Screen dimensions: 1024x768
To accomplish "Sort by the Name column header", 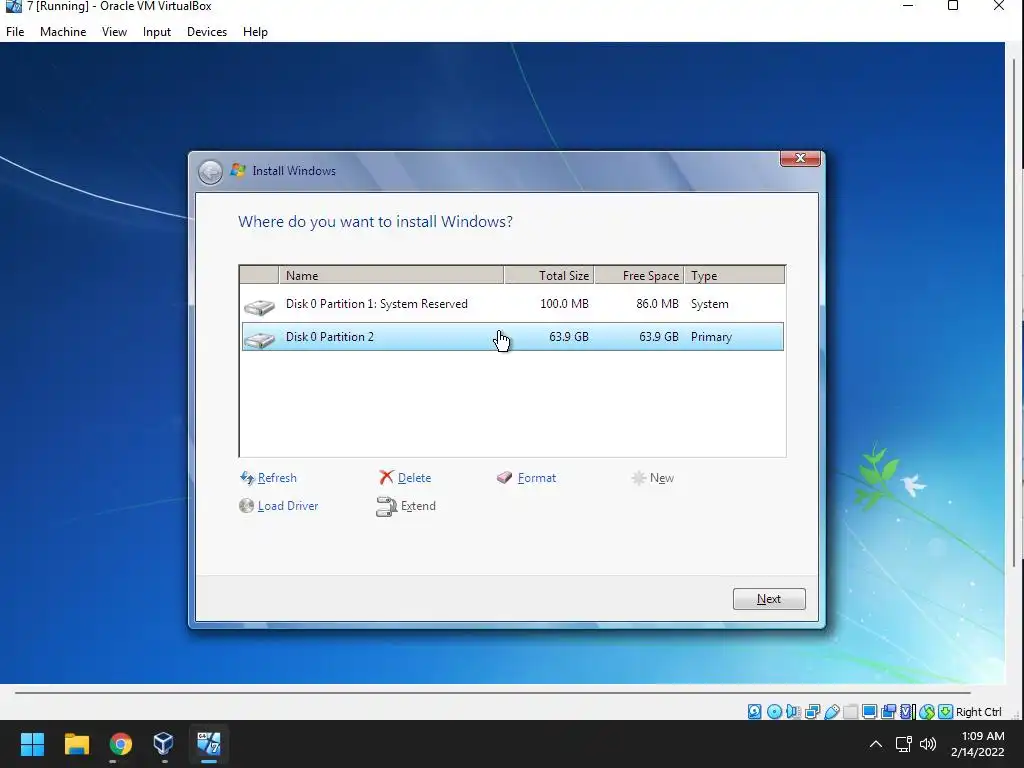I will point(391,276).
